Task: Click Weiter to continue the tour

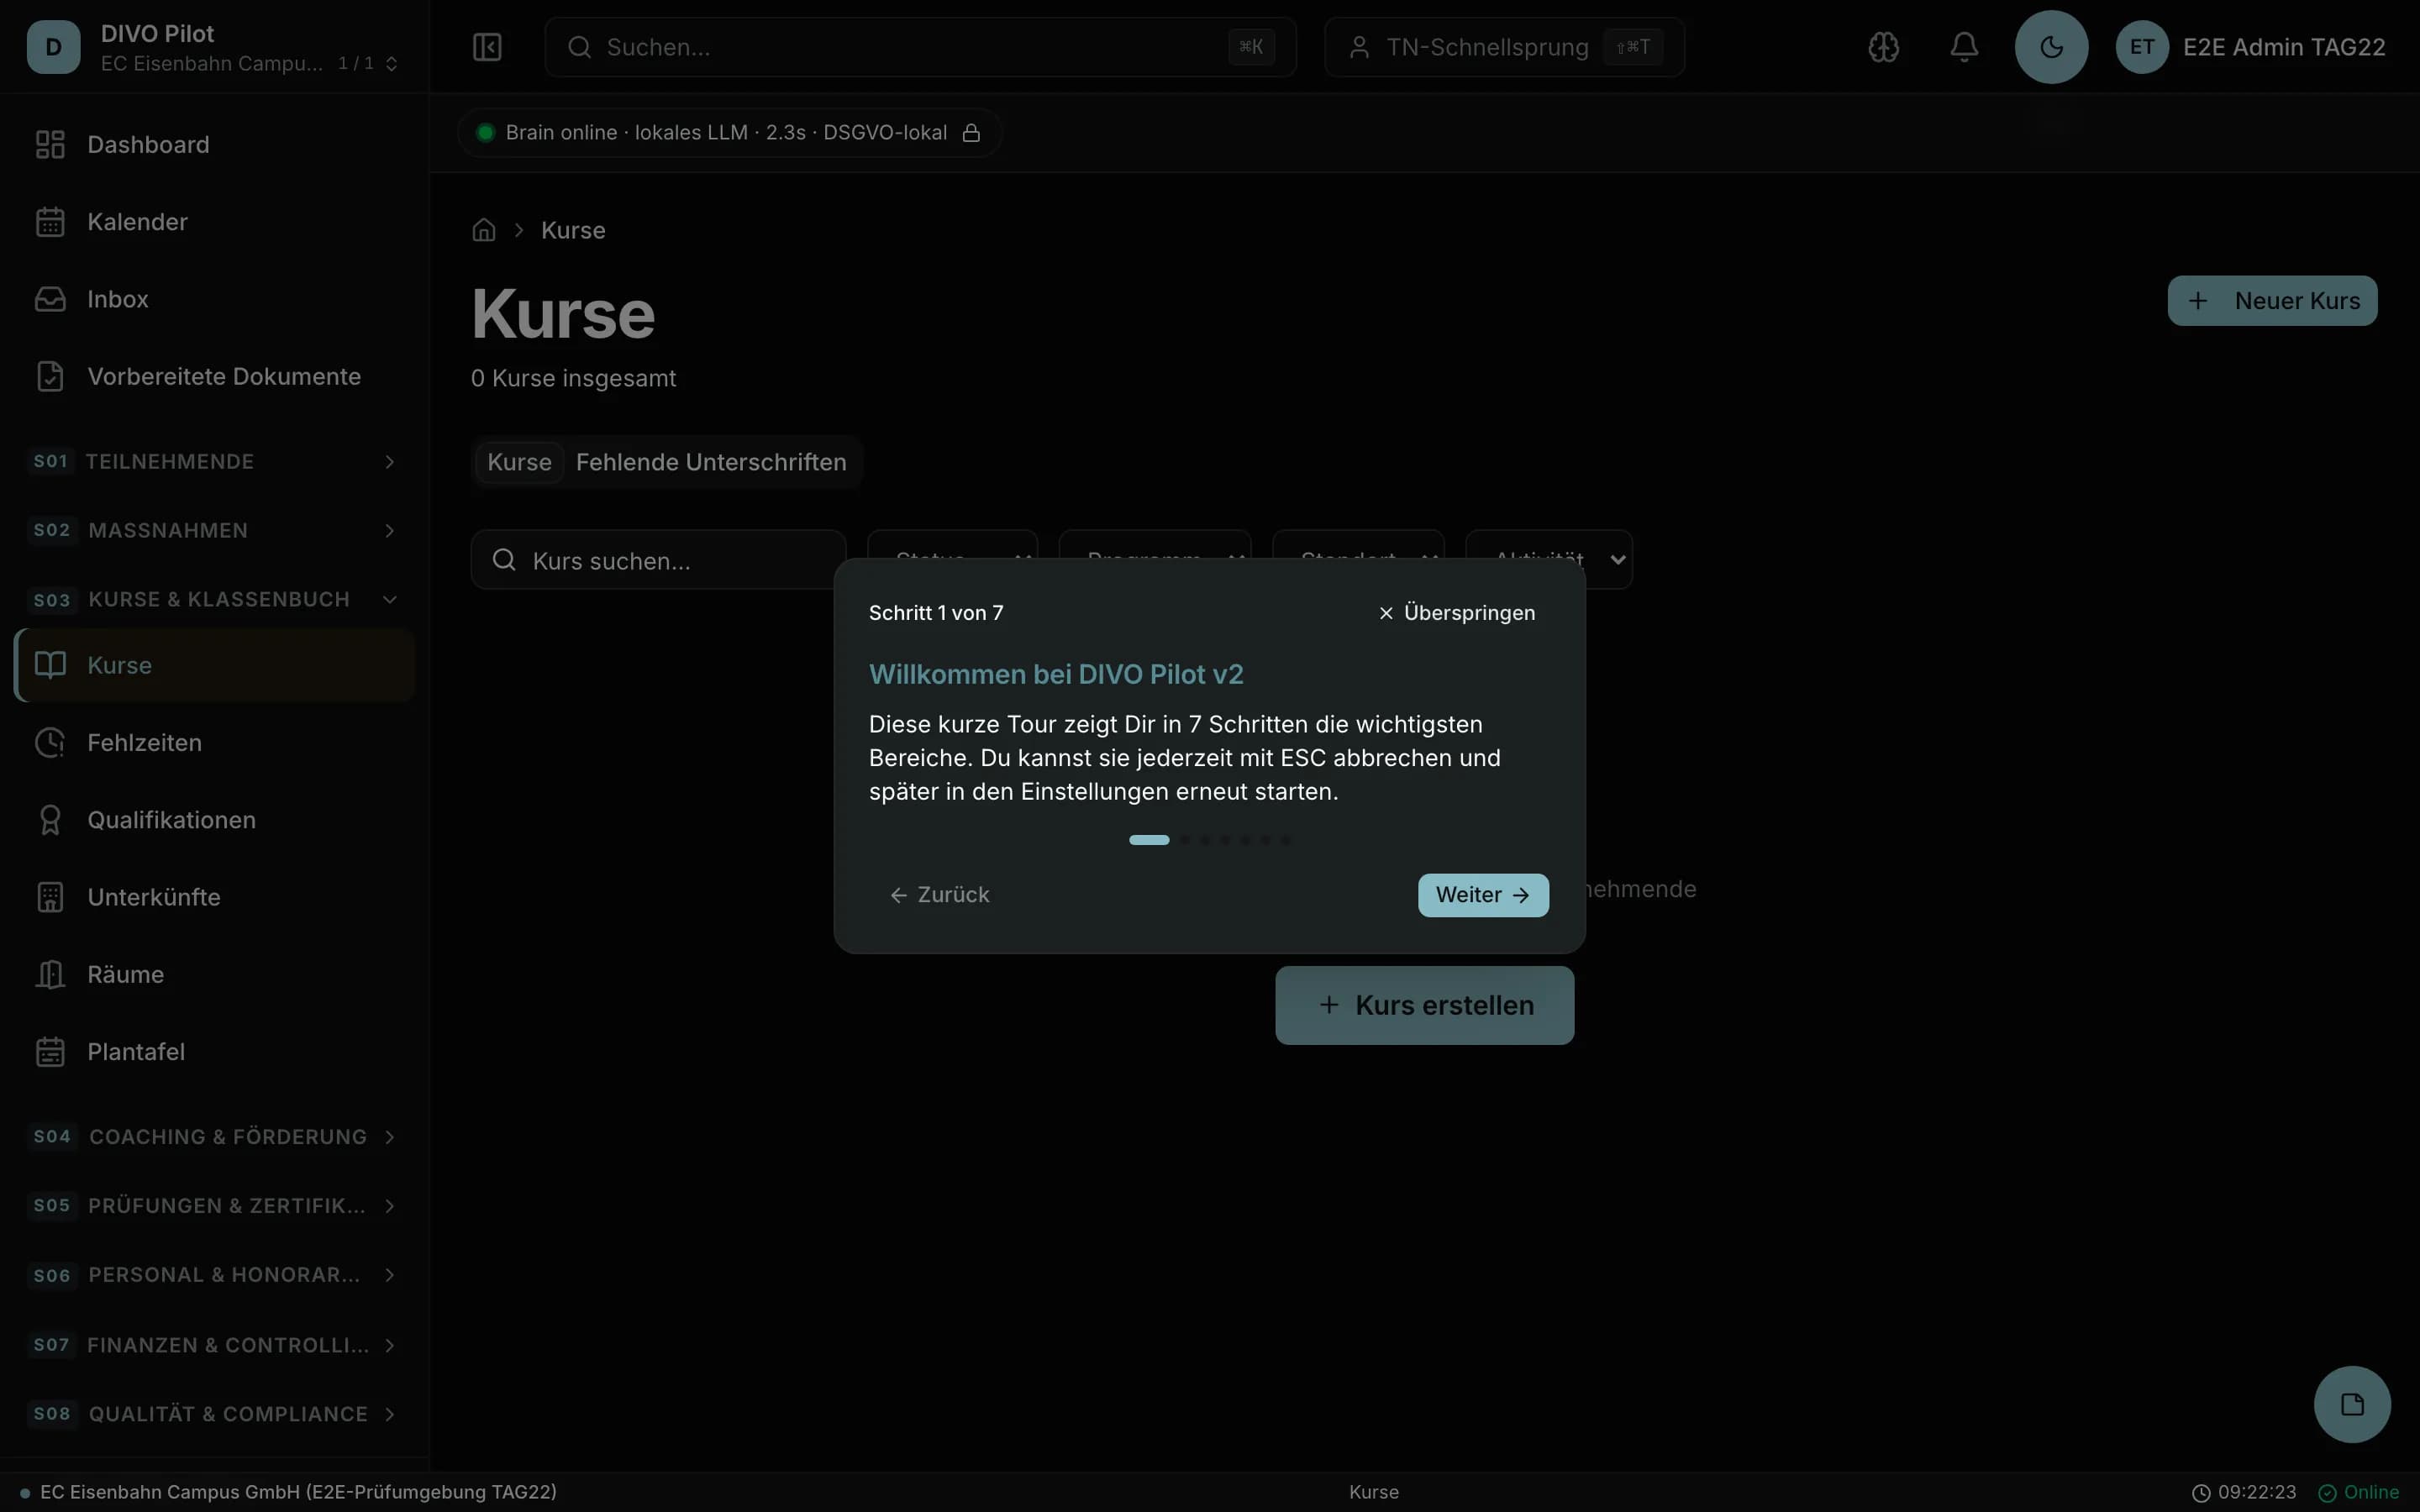Action: (1483, 895)
